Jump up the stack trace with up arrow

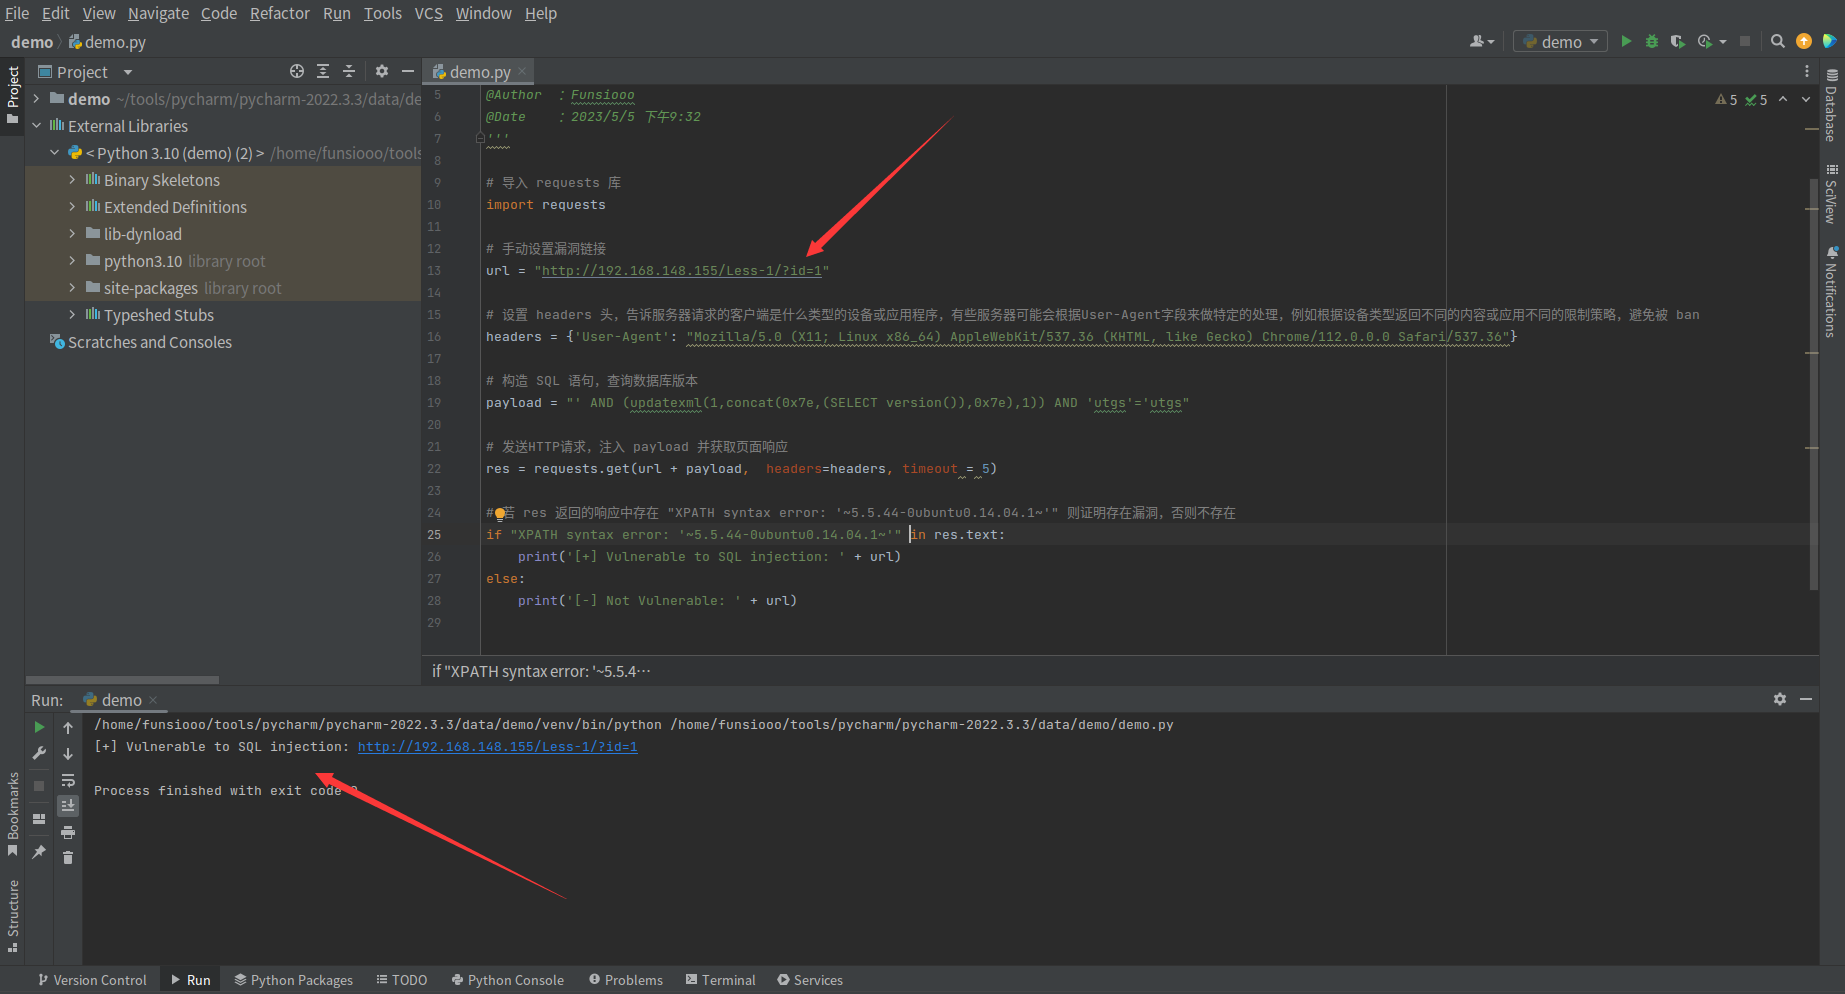68,728
